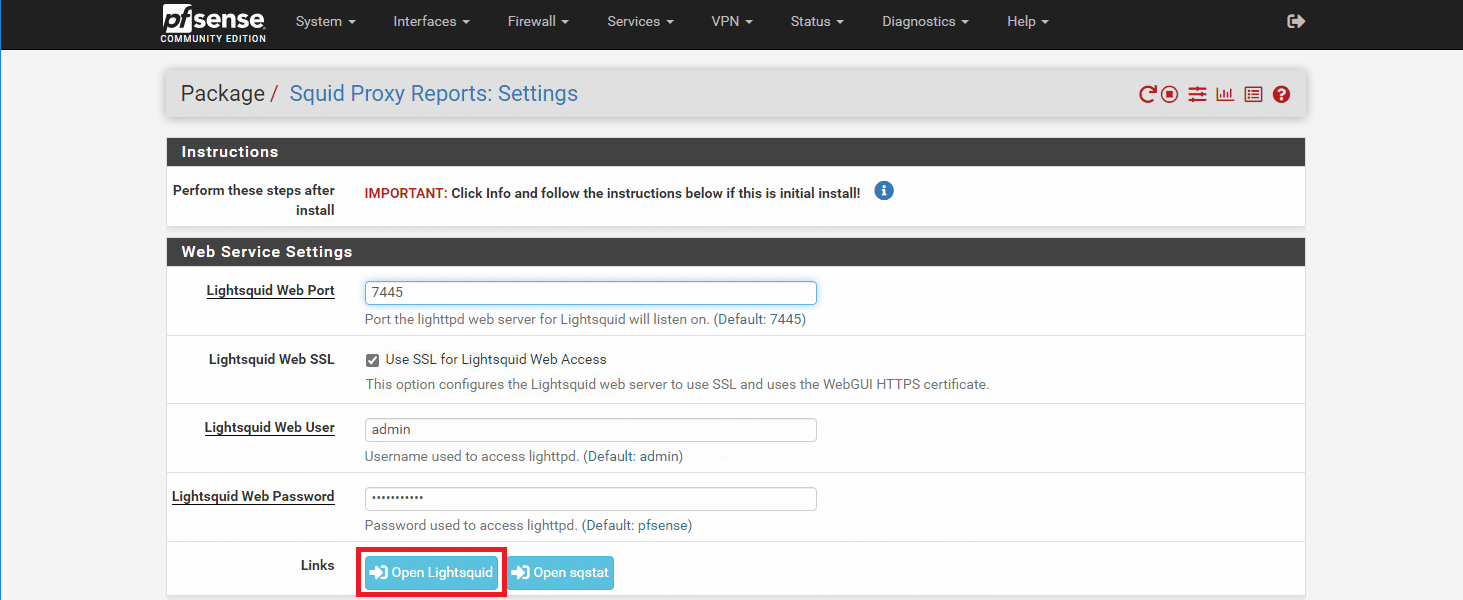Click the red IMPORTANT notice text

[405, 193]
